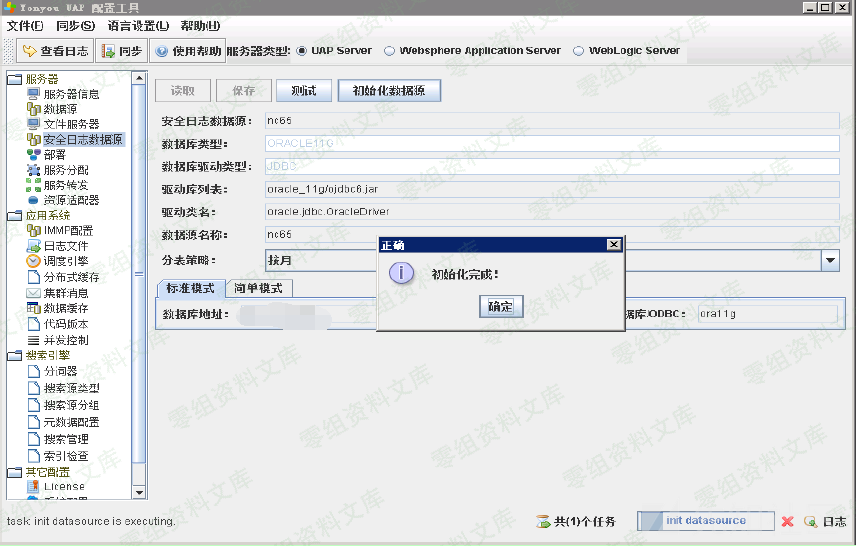Click the 同步 toolbar button
856x546 pixels.
tap(121, 51)
